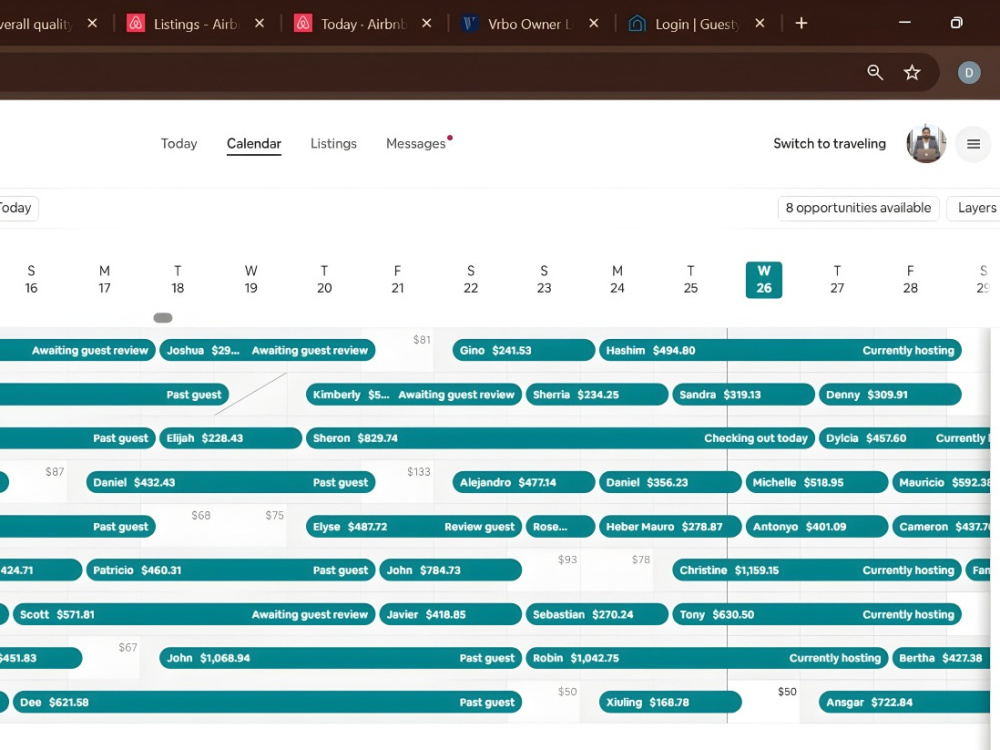Open the Today navigation item

pyautogui.click(x=179, y=143)
